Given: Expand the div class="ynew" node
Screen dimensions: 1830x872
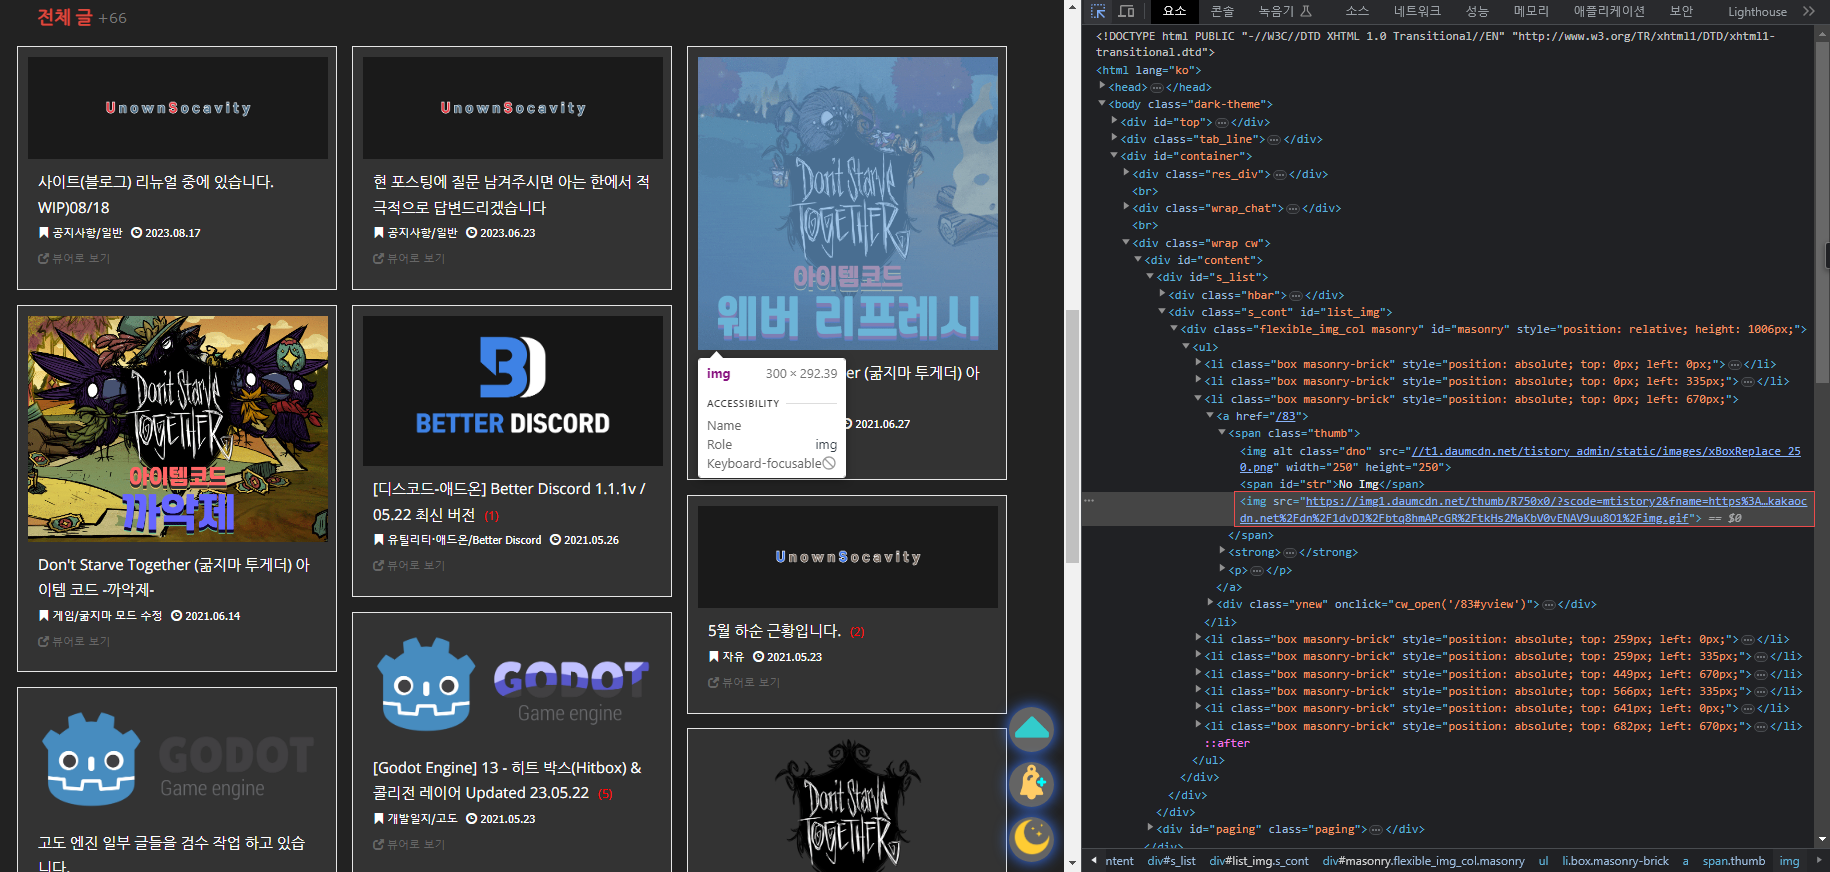Looking at the screenshot, I should pos(1210,603).
